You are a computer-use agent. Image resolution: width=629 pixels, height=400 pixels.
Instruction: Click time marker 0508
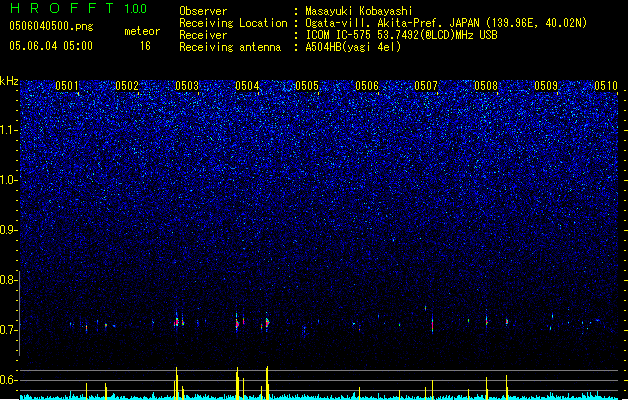[x=486, y=86]
